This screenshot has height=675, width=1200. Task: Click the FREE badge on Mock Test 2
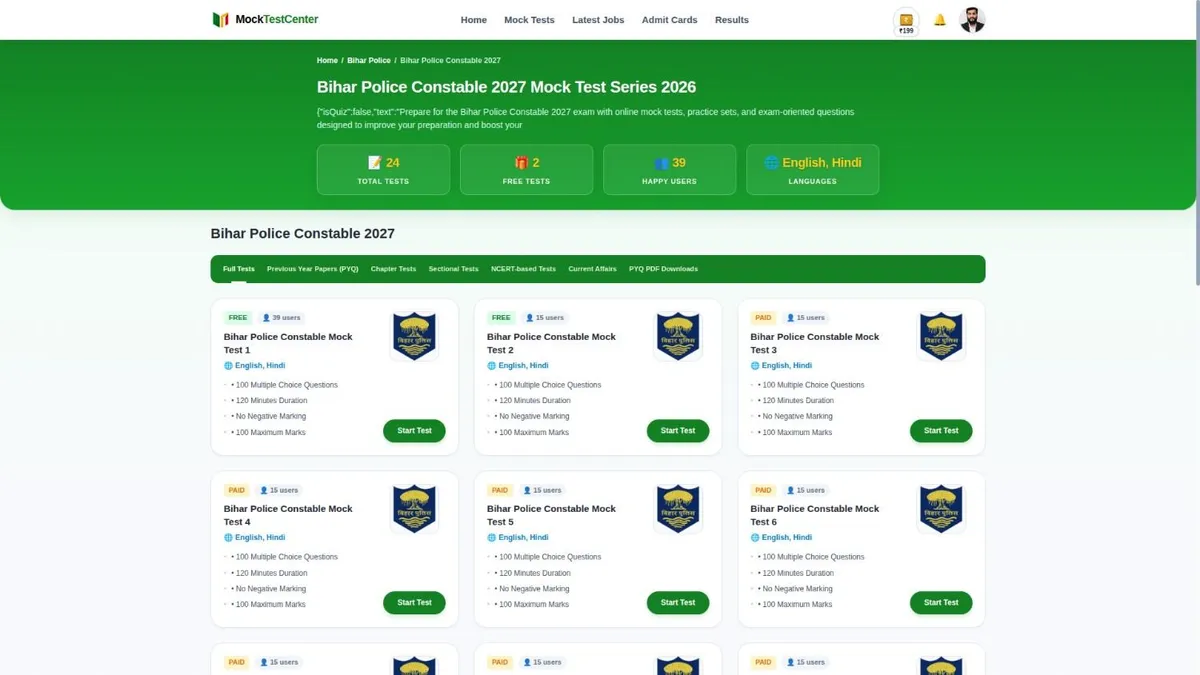(x=501, y=318)
